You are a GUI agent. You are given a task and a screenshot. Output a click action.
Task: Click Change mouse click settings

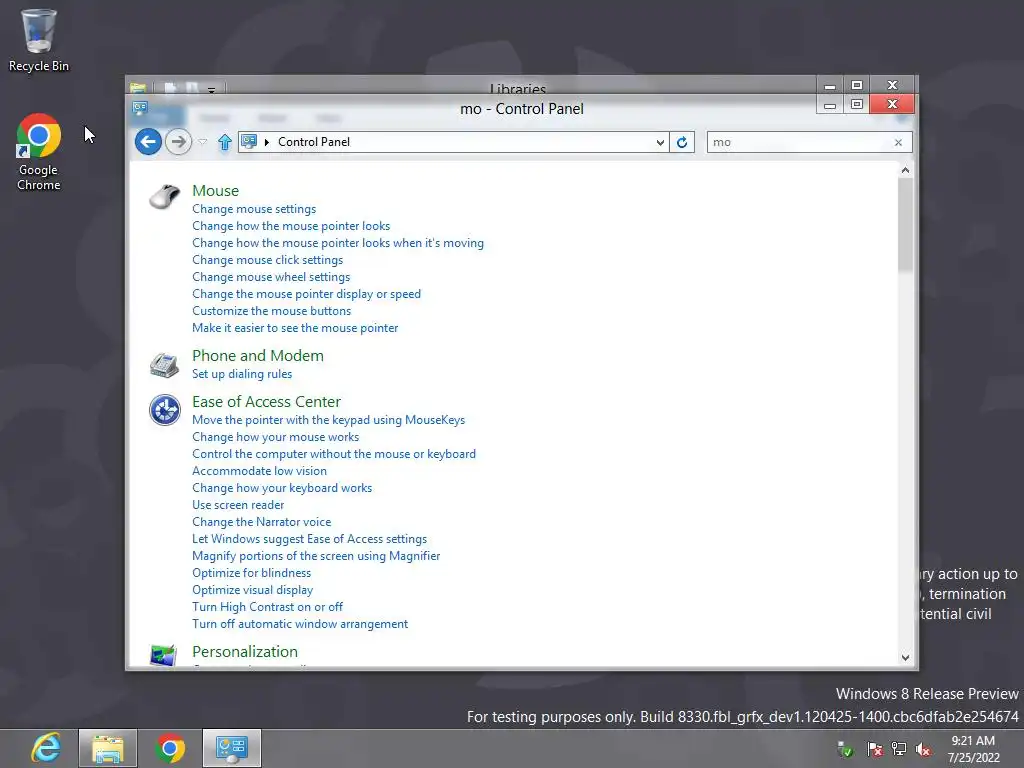point(267,260)
